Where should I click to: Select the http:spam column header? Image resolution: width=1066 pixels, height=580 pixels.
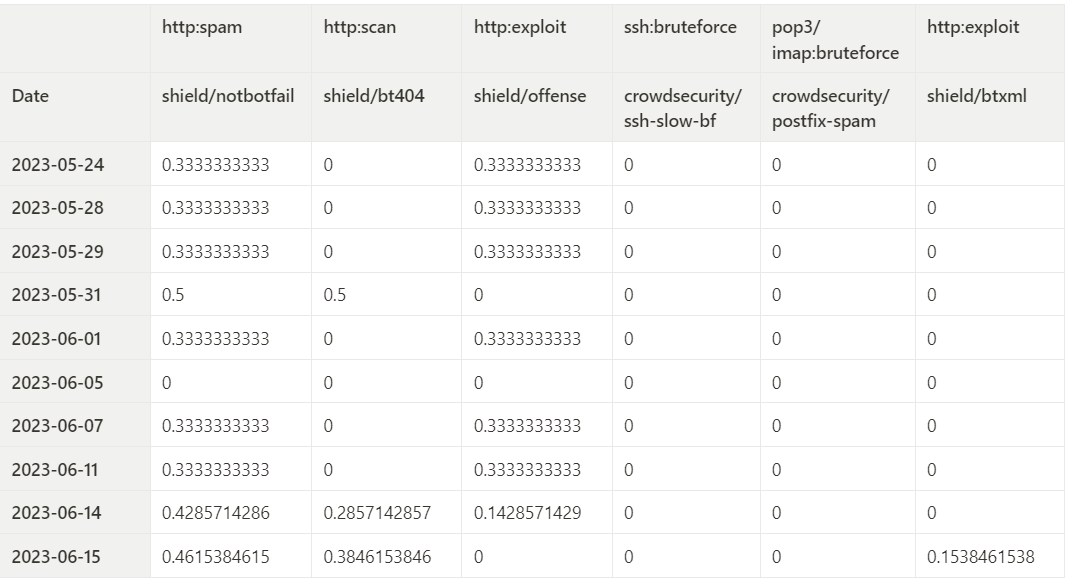[202, 28]
